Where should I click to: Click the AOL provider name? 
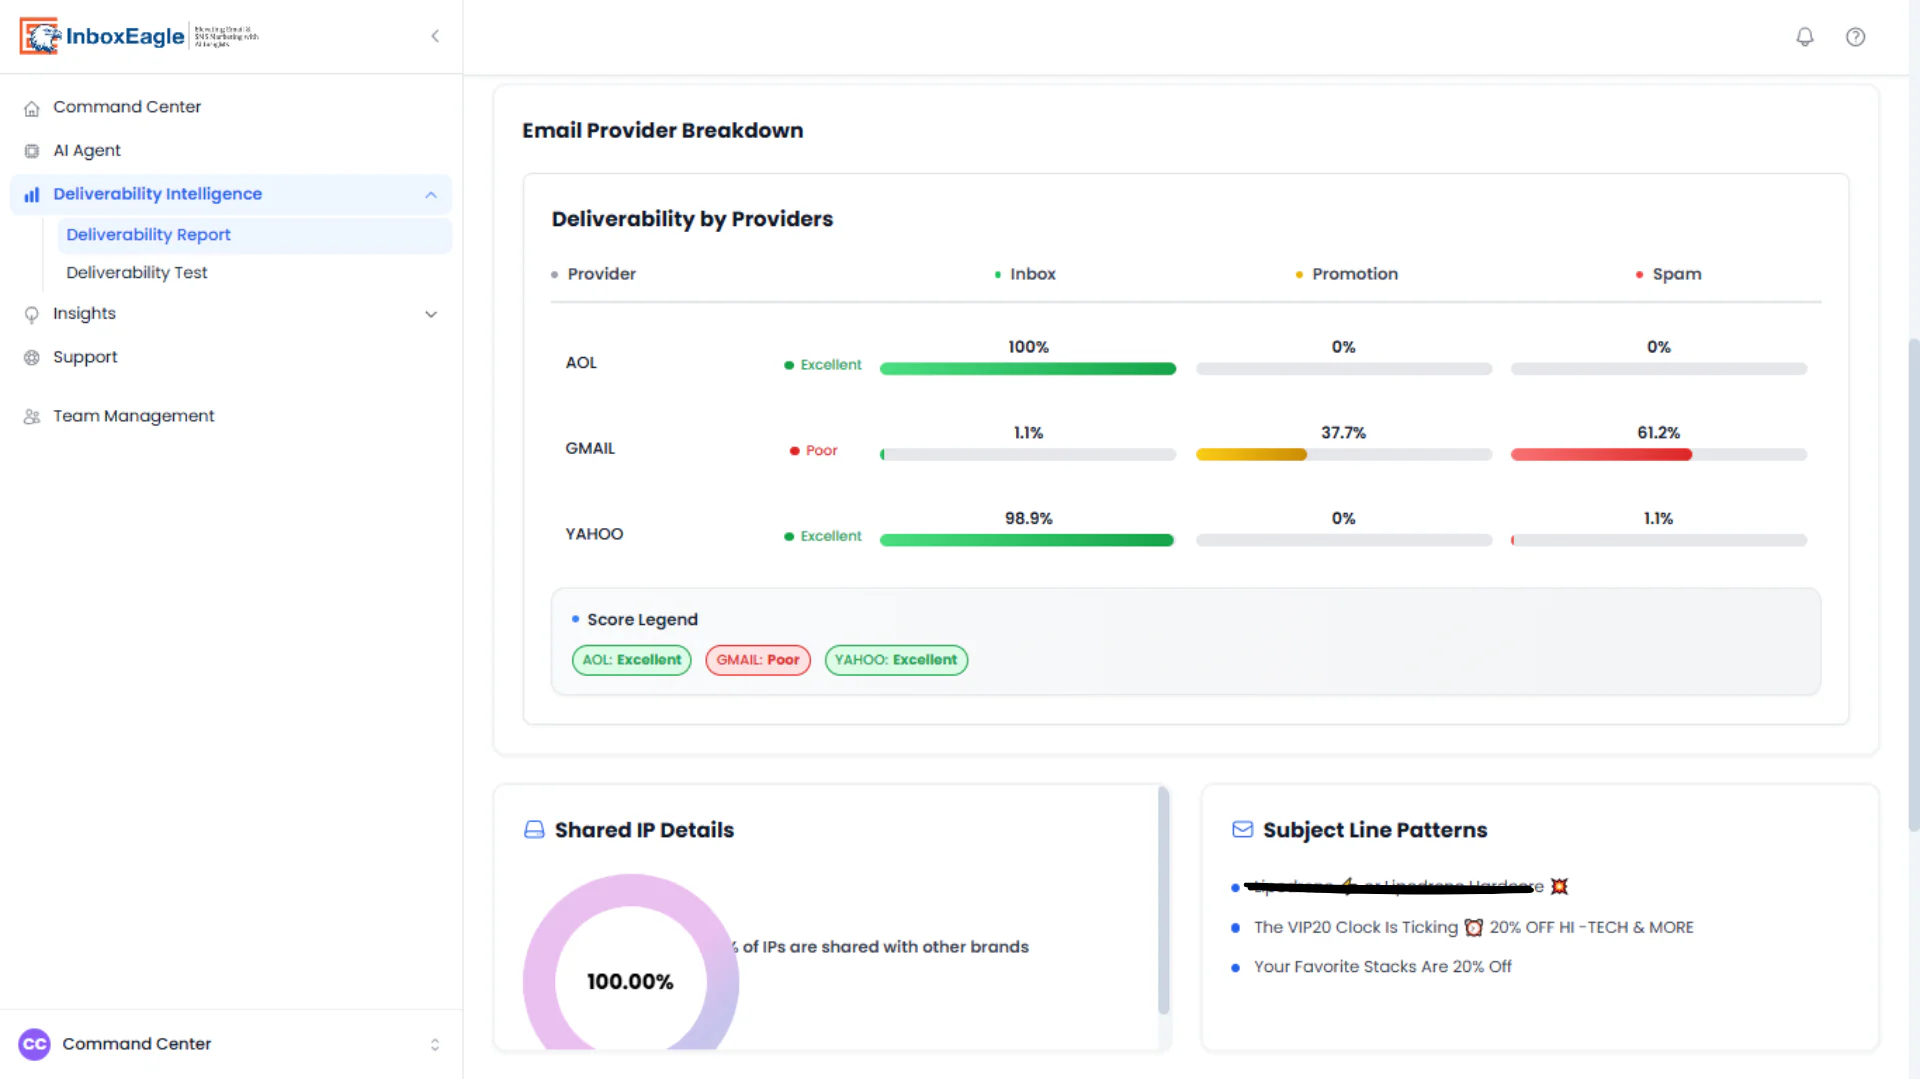click(x=581, y=363)
